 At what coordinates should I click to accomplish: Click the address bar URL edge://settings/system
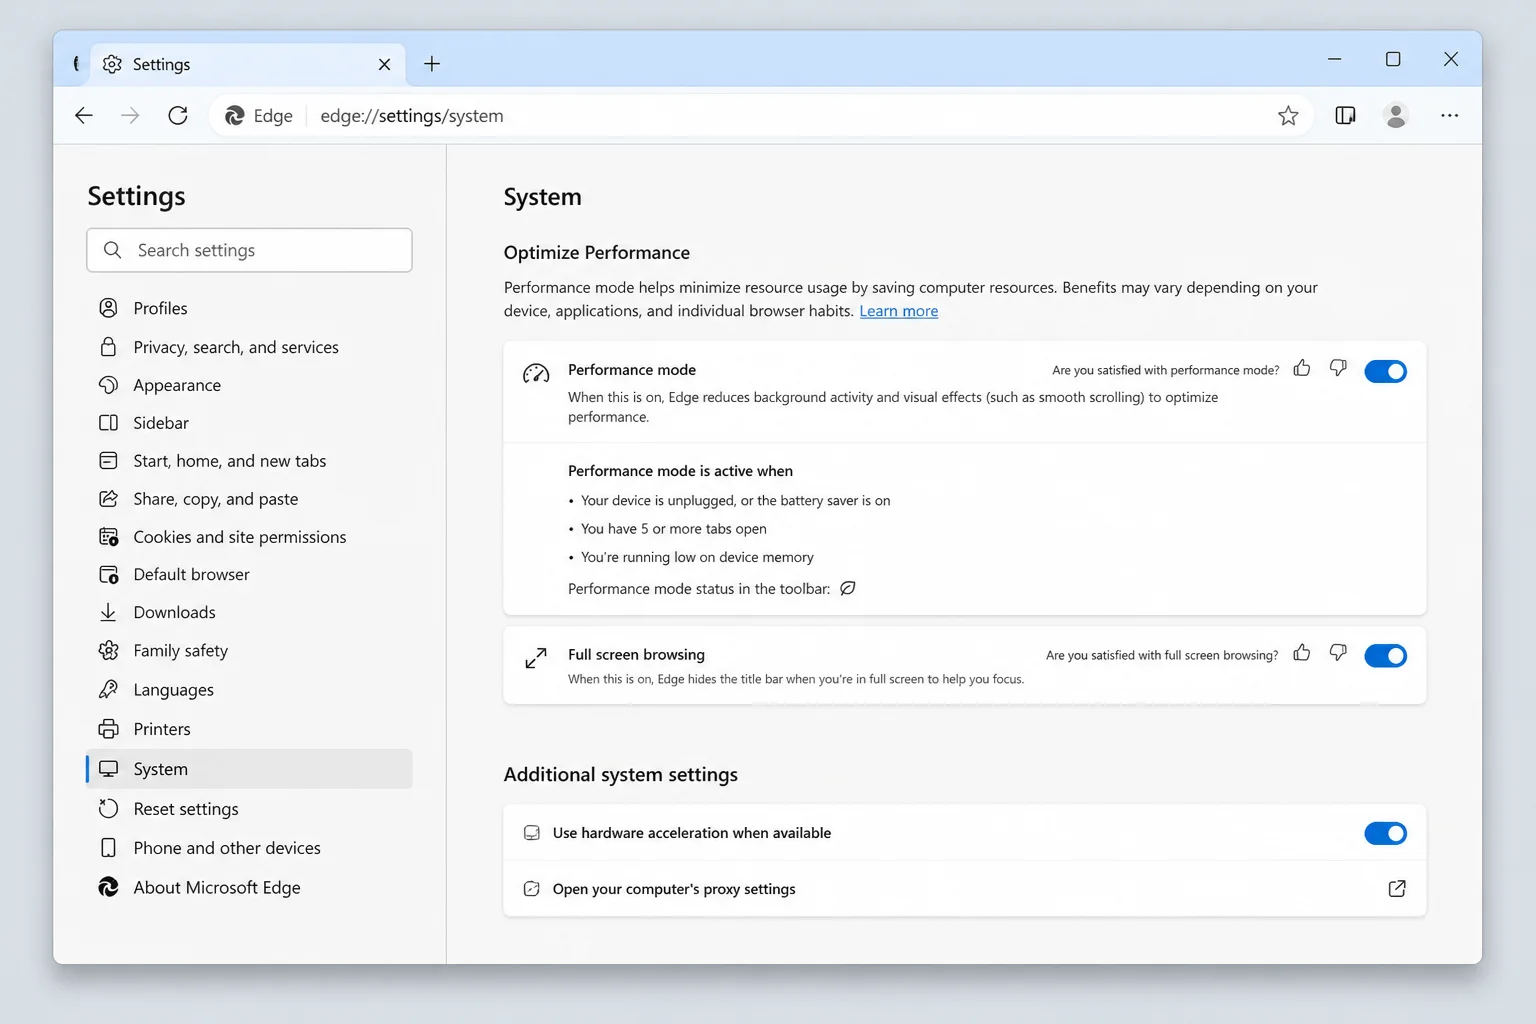click(412, 116)
